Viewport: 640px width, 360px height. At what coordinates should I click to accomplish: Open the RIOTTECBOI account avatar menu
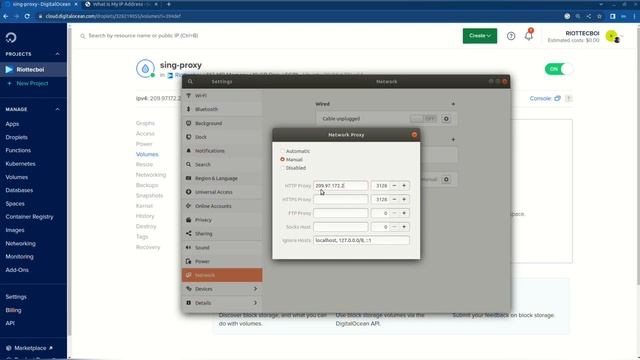(612, 36)
